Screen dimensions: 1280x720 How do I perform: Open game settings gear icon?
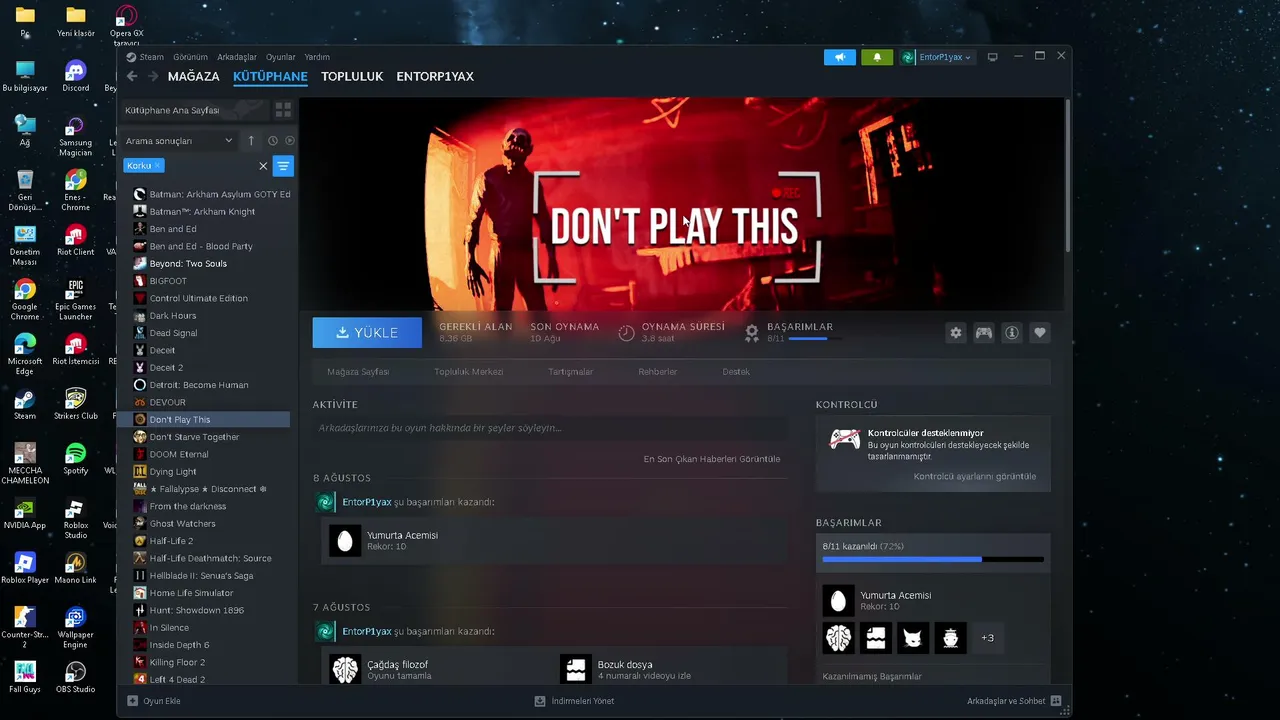pos(956,333)
